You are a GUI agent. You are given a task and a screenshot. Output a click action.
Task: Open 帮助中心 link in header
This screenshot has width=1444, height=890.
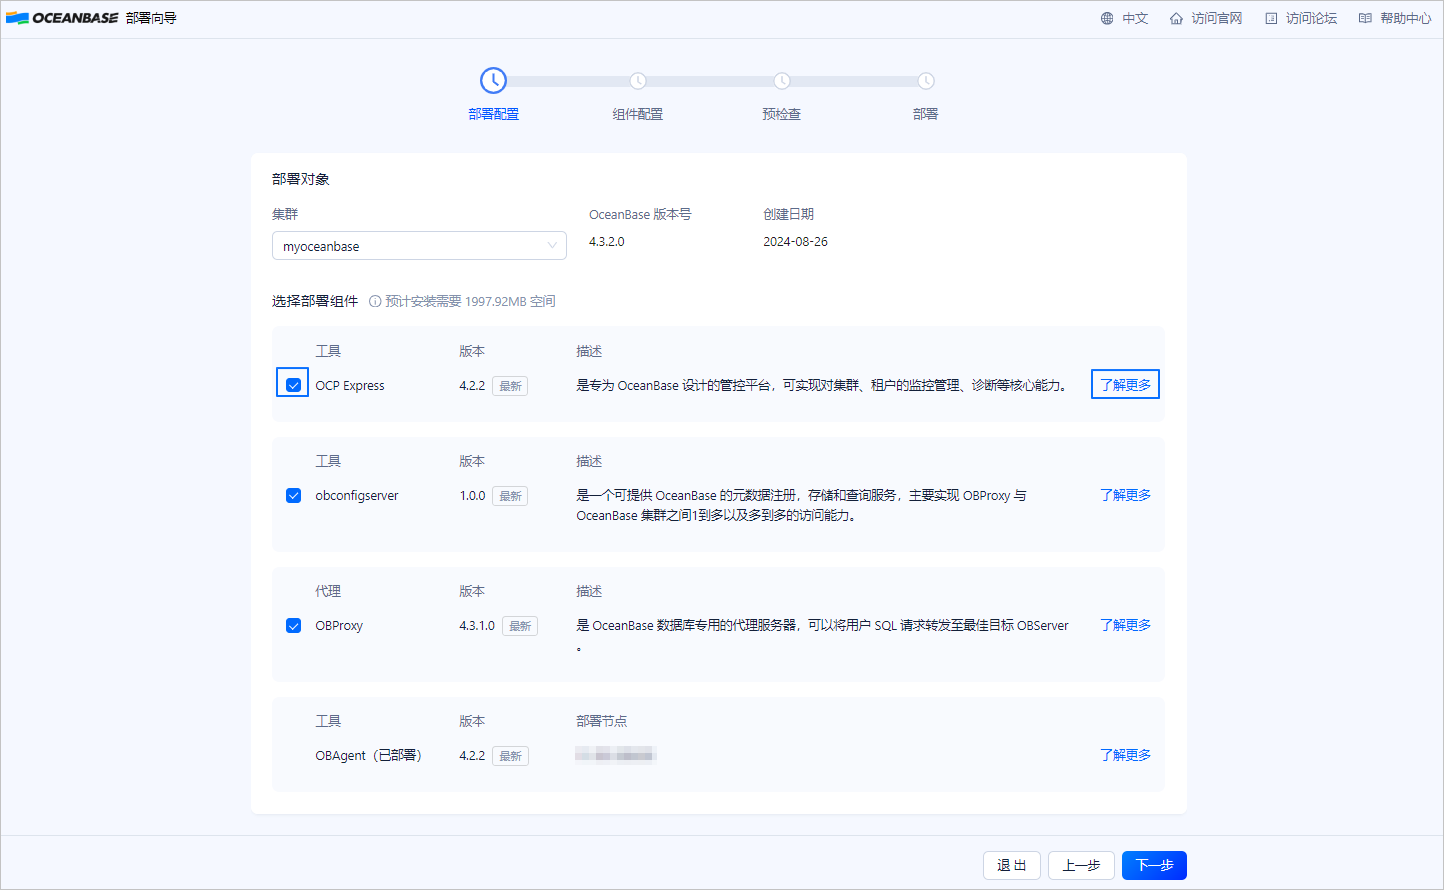[1405, 18]
